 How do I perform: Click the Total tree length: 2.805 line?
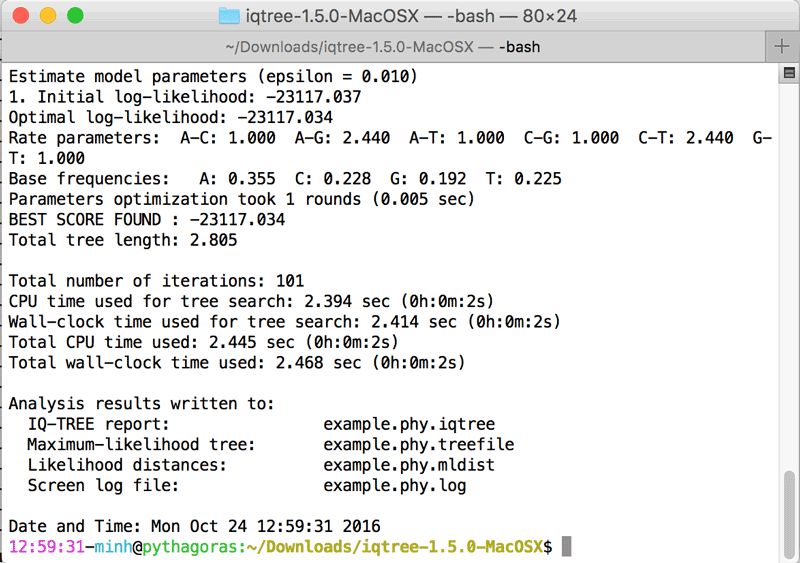coord(123,240)
